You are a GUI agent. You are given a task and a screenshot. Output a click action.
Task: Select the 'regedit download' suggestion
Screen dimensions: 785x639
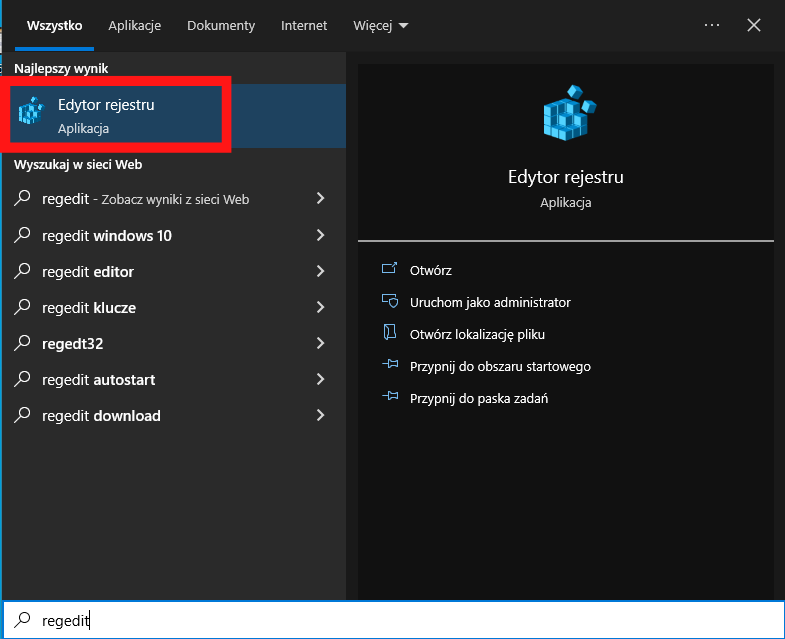point(174,416)
